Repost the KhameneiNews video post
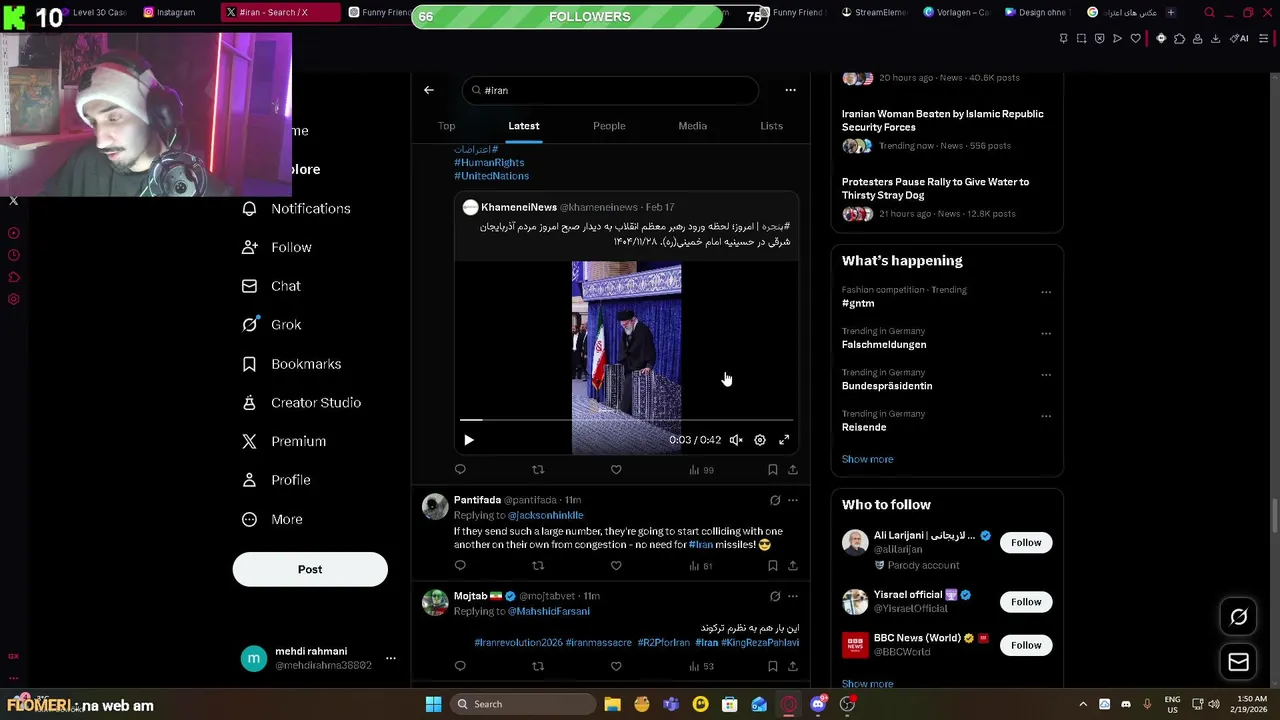This screenshot has height=720, width=1280. click(x=538, y=469)
